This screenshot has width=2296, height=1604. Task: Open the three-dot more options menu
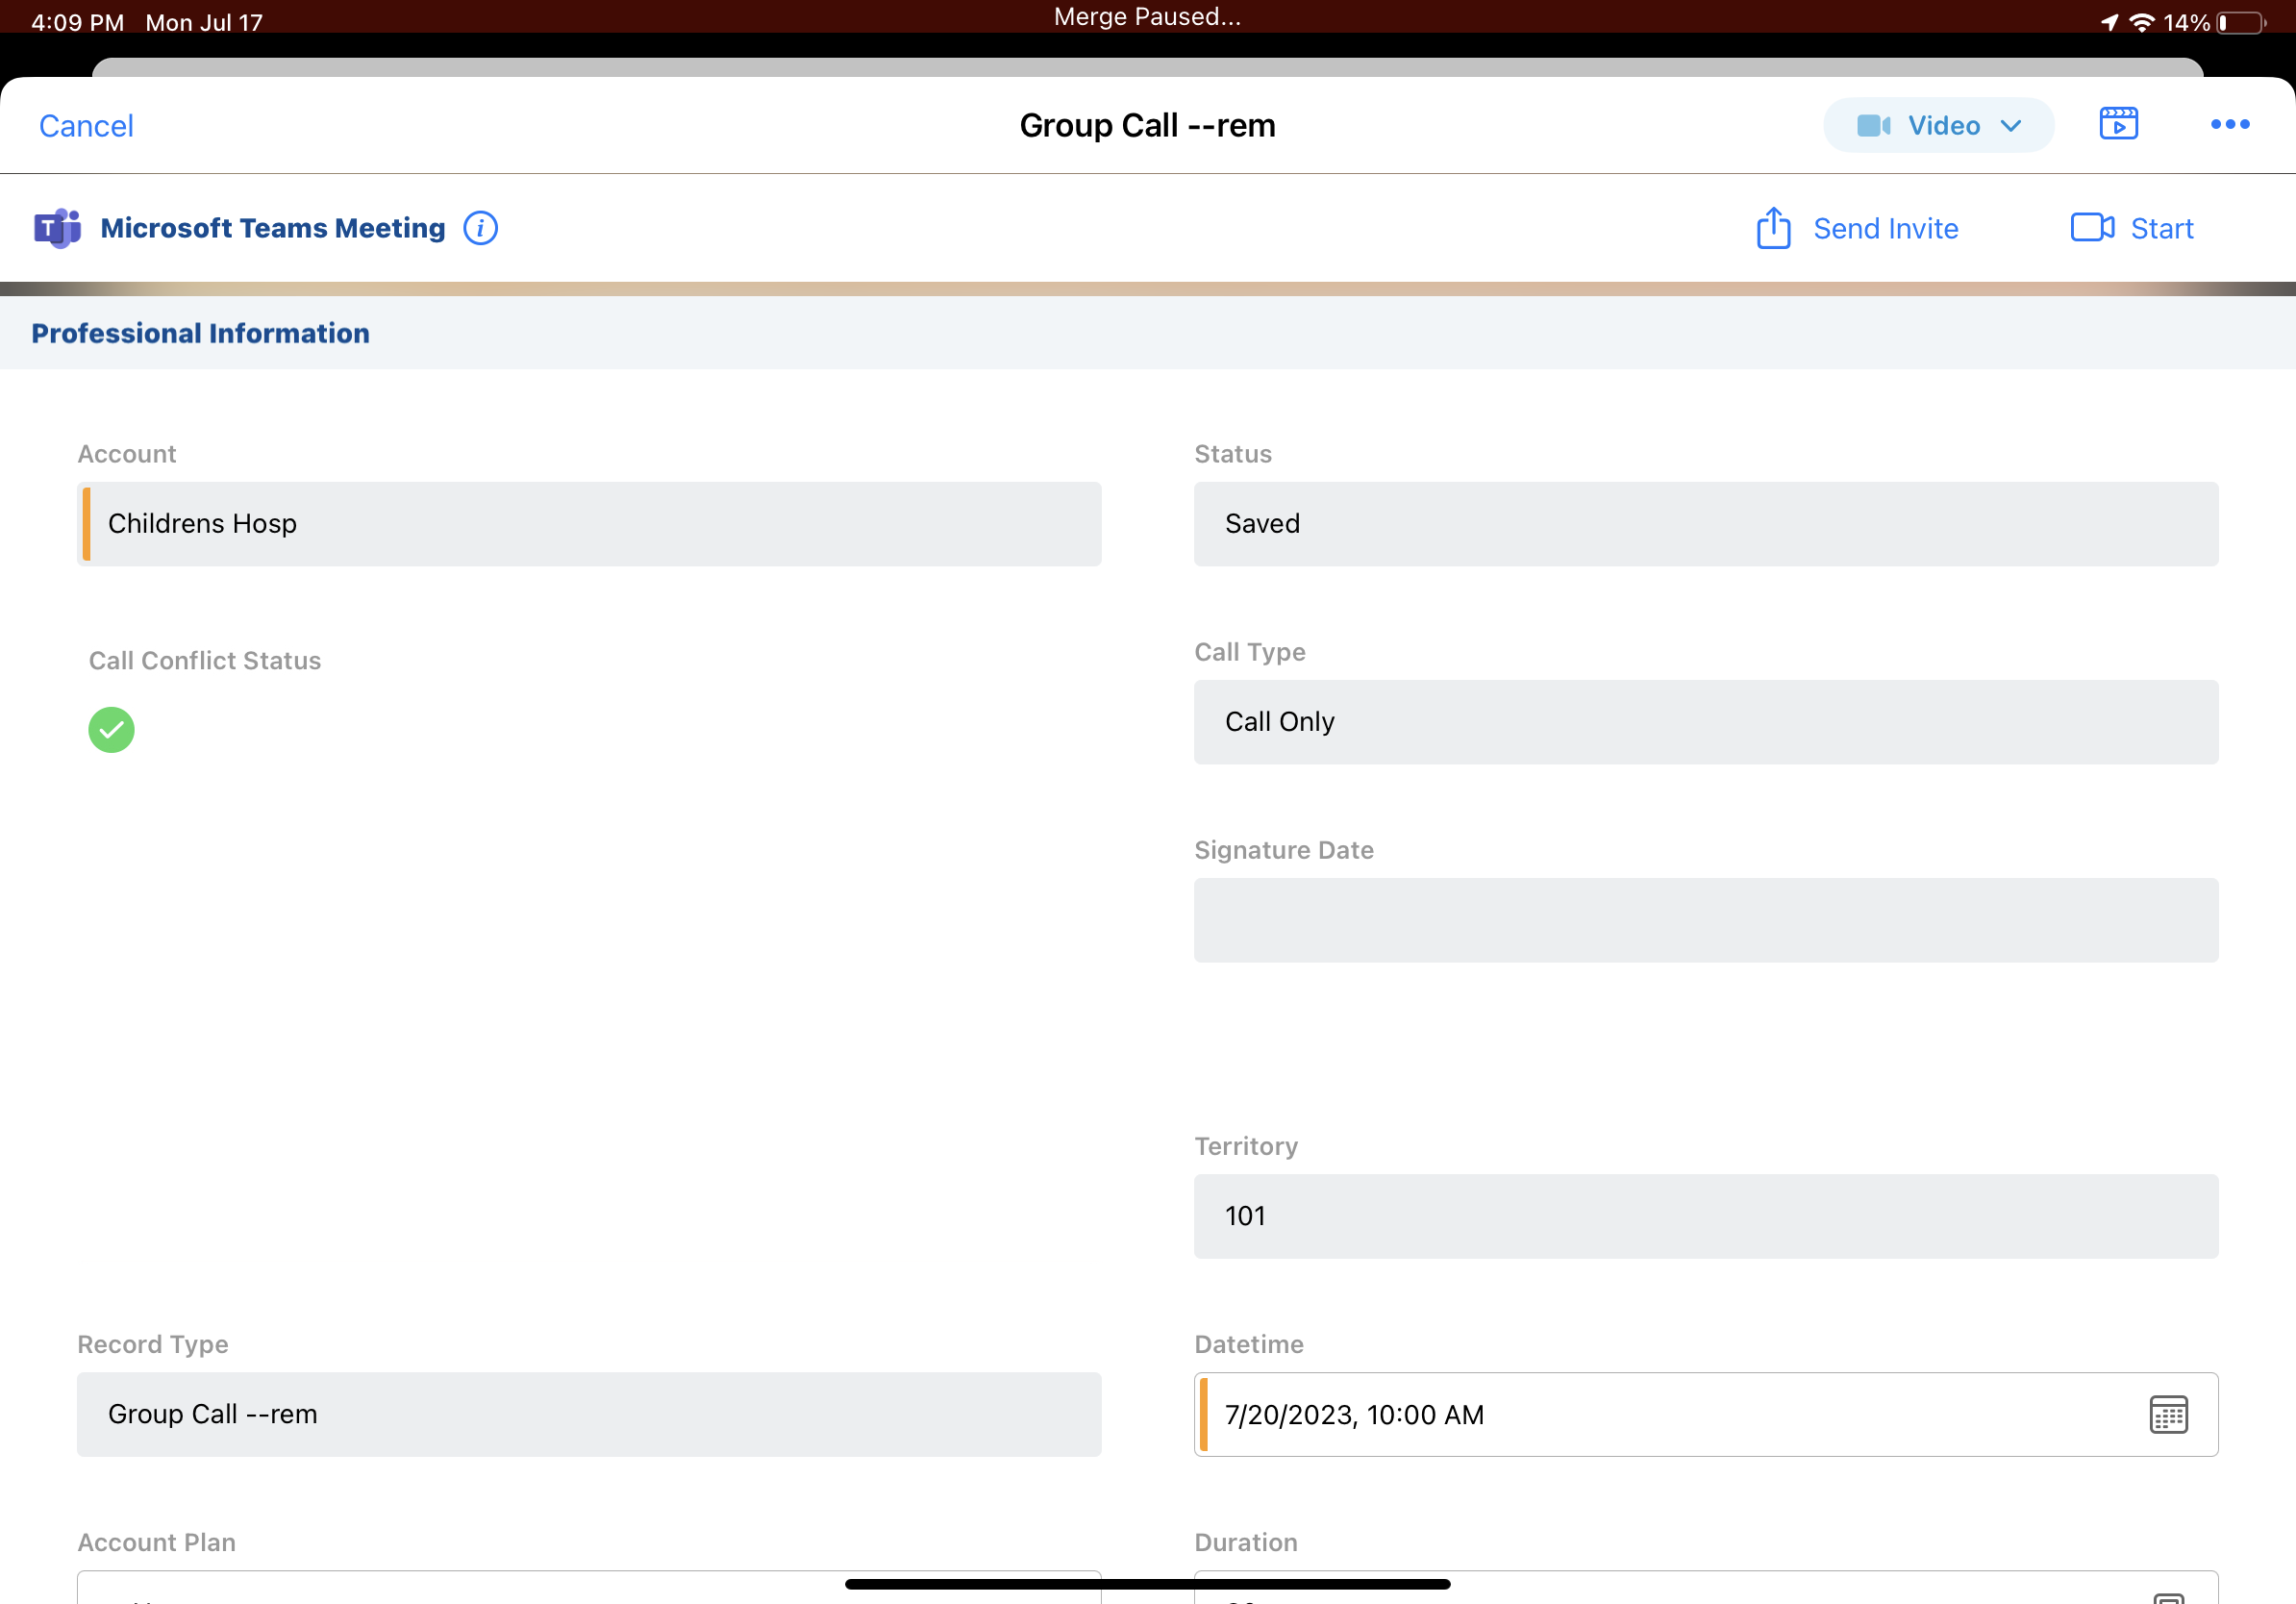(2229, 124)
